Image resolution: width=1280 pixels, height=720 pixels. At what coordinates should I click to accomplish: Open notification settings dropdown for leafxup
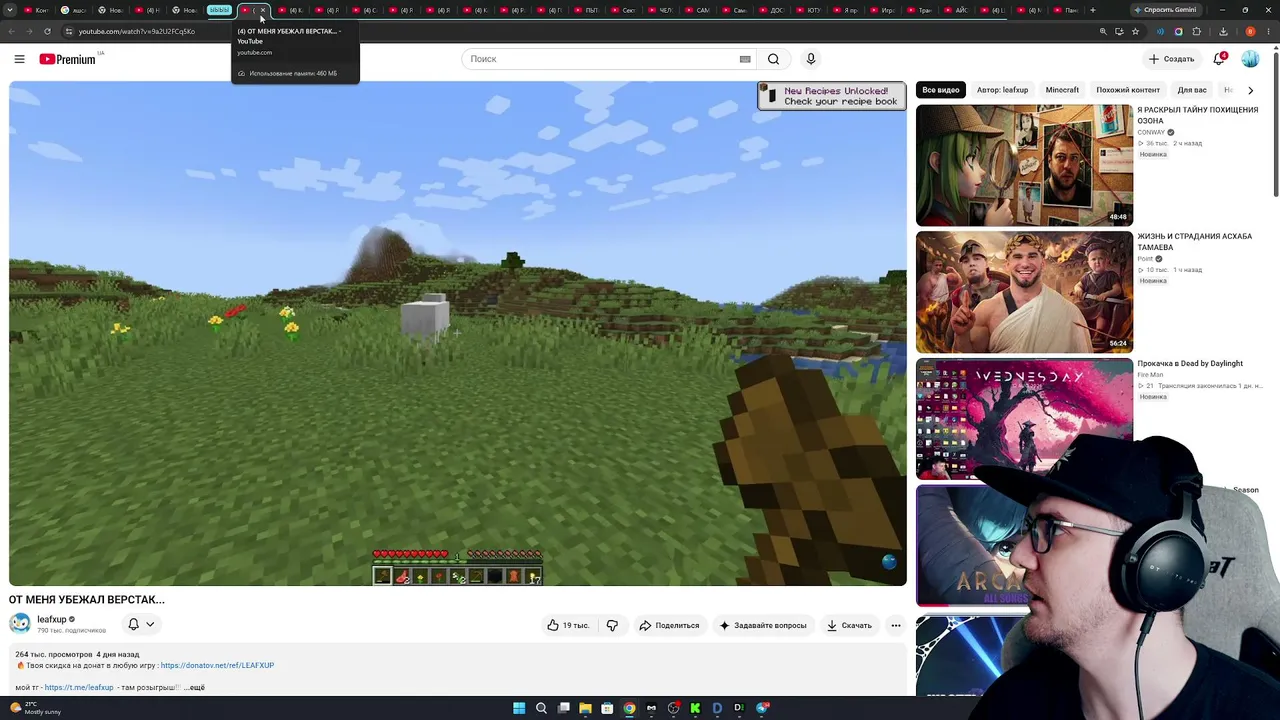click(x=141, y=624)
